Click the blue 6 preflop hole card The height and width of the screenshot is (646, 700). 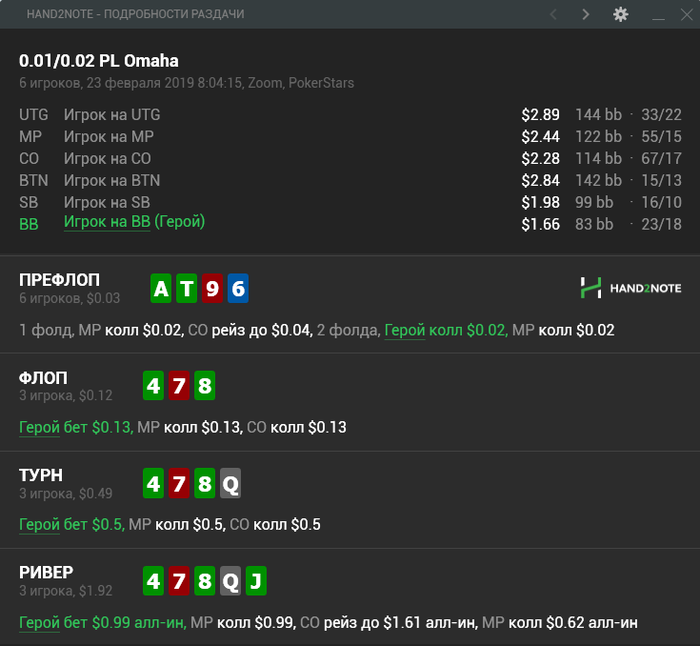[x=238, y=288]
